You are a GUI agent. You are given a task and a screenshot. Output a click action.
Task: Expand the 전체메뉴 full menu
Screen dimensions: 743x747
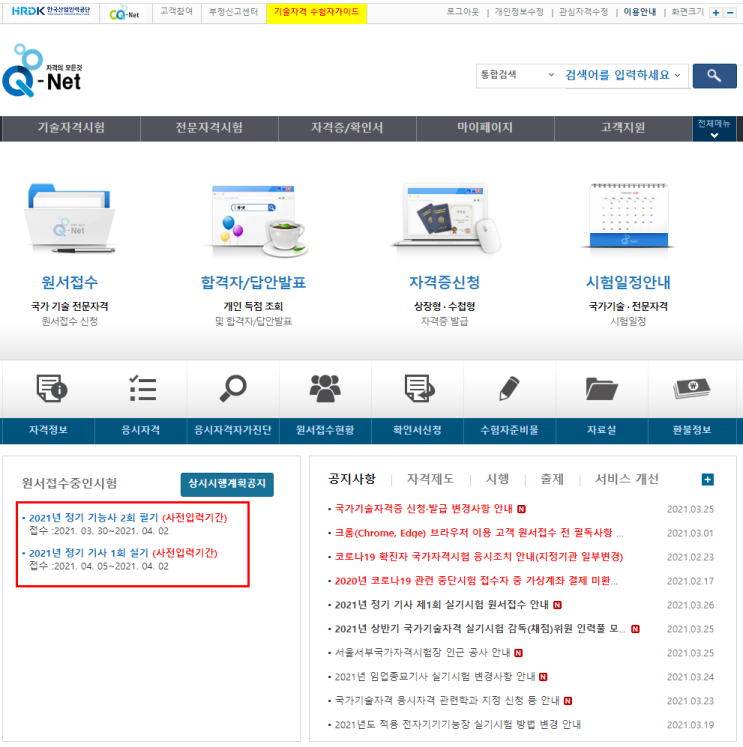pos(714,129)
